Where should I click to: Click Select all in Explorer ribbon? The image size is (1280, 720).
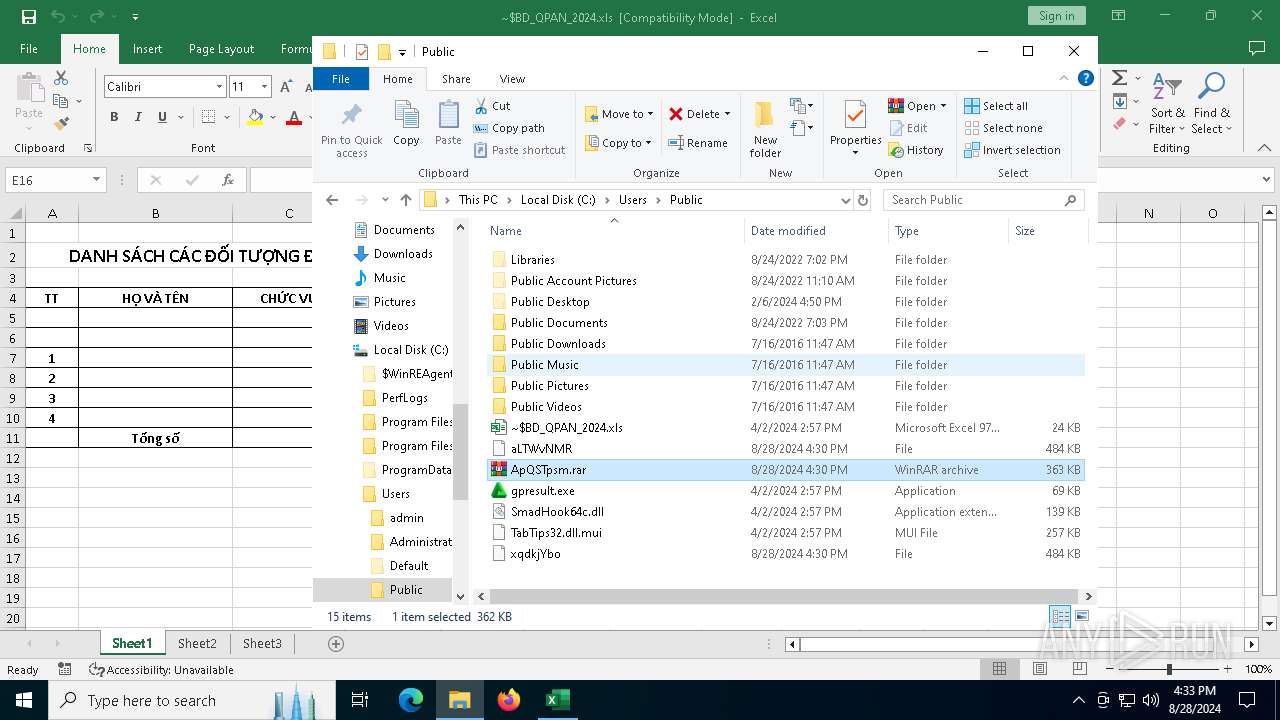pyautogui.click(x=996, y=106)
